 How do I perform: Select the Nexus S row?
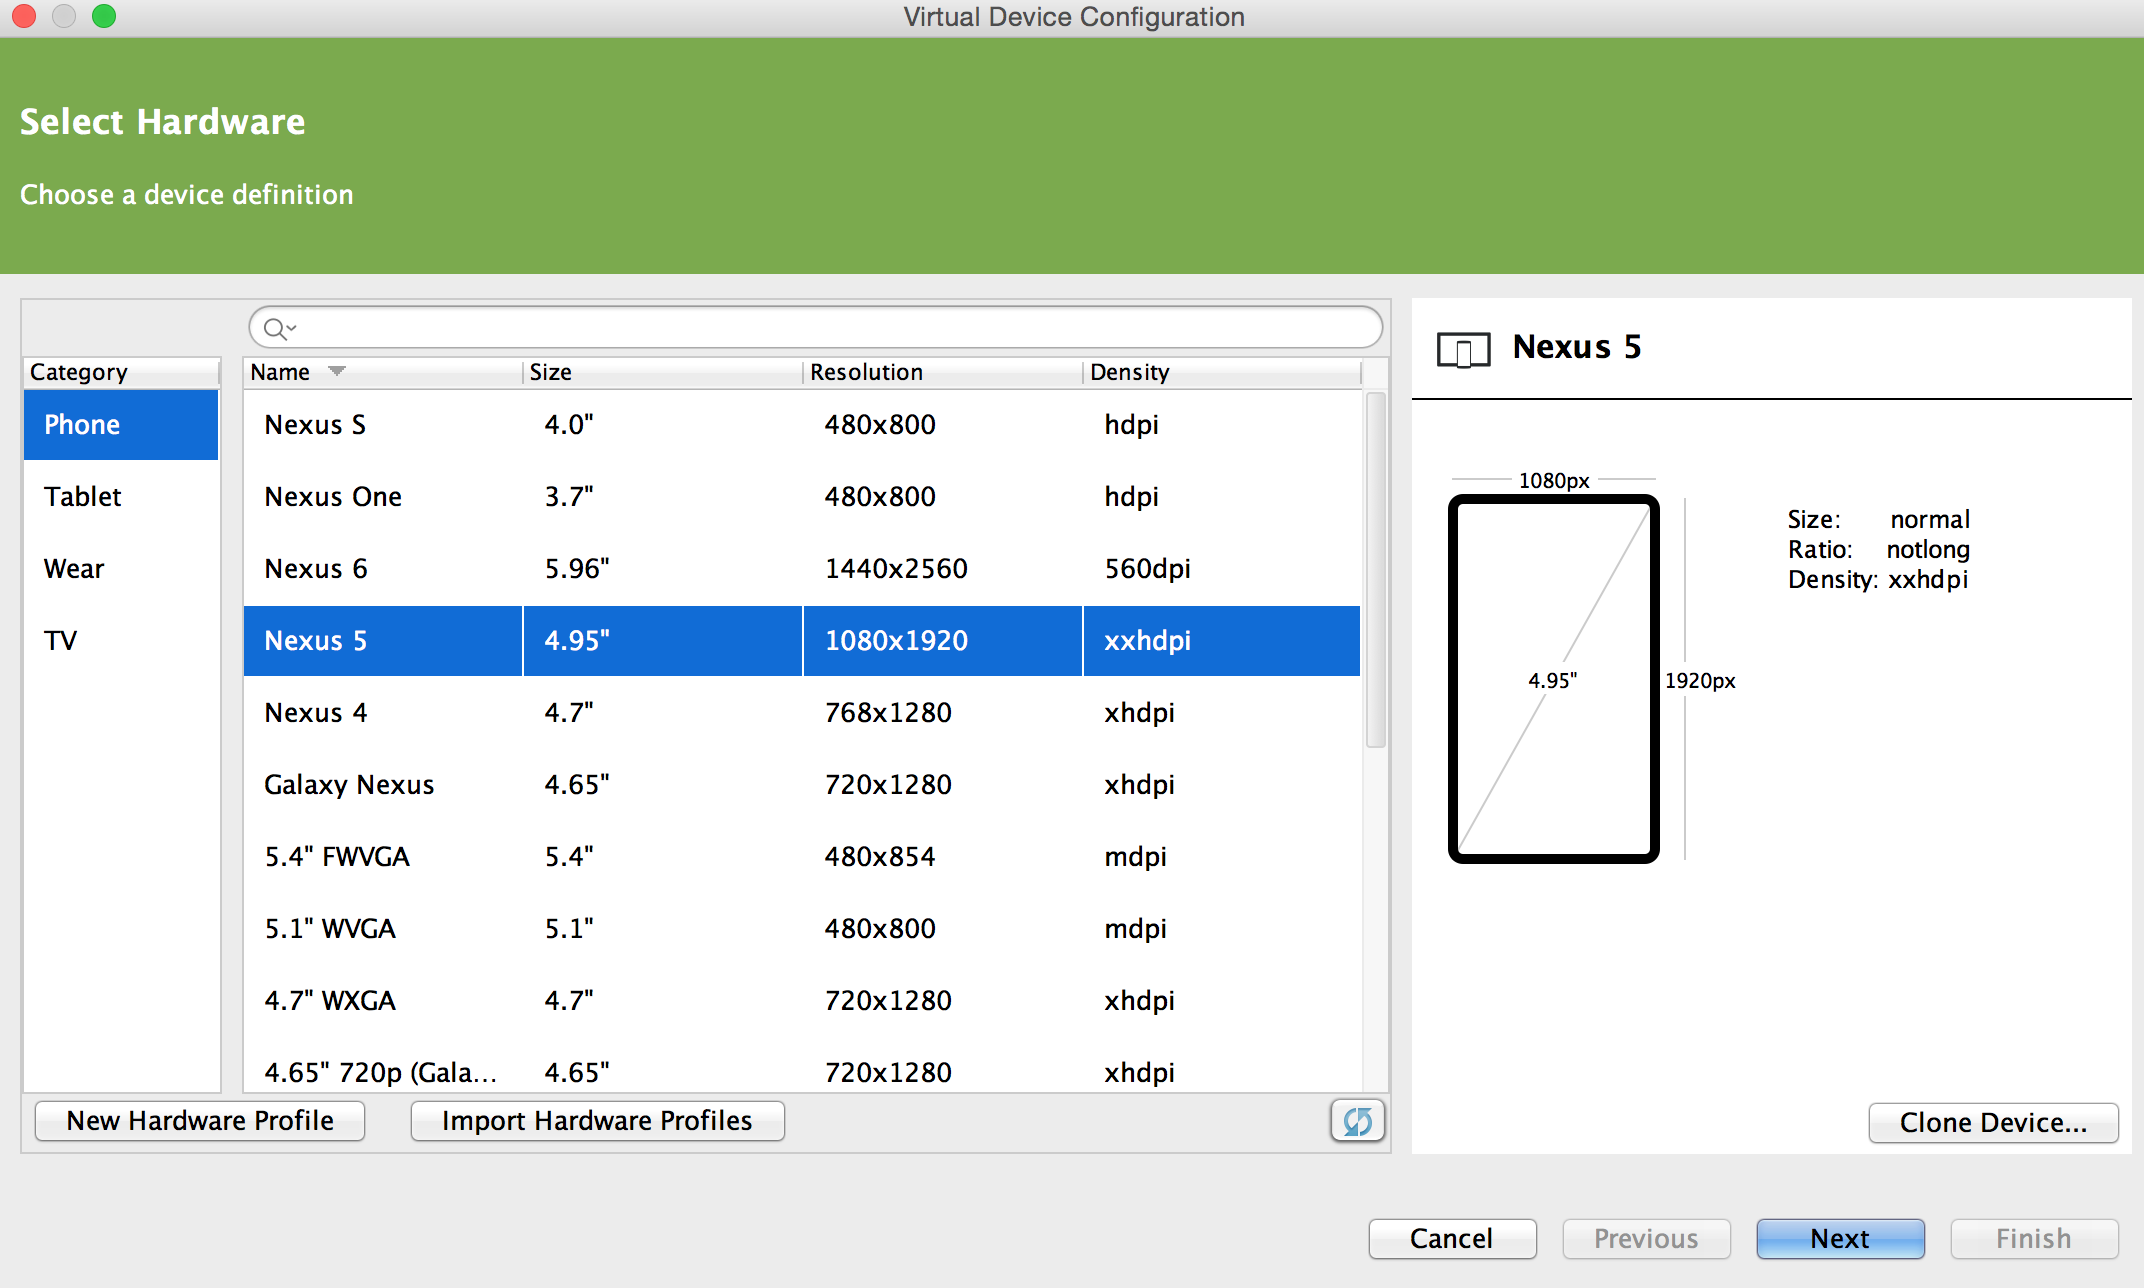point(802,425)
